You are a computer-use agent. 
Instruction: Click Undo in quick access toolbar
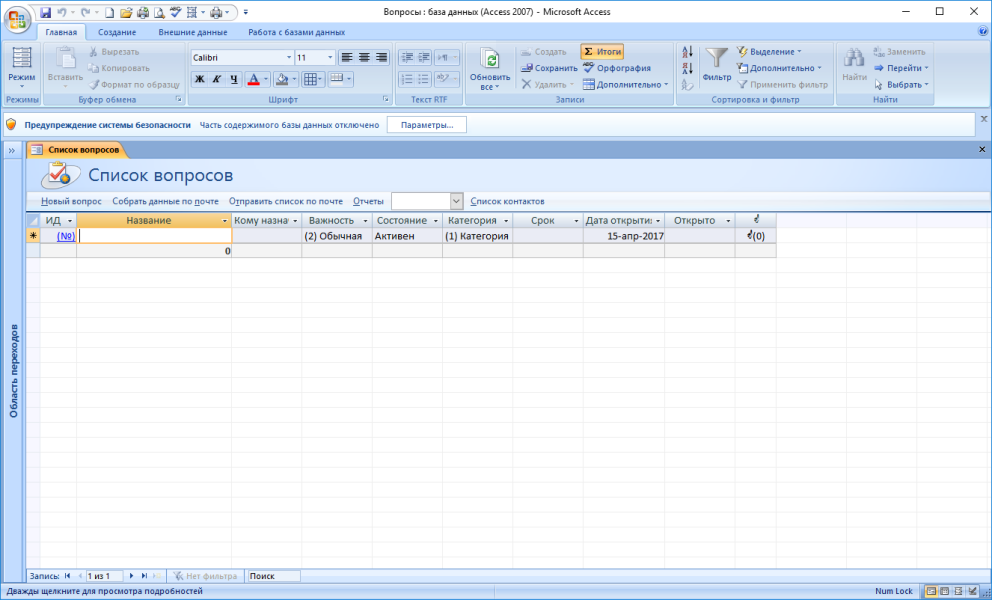click(62, 12)
